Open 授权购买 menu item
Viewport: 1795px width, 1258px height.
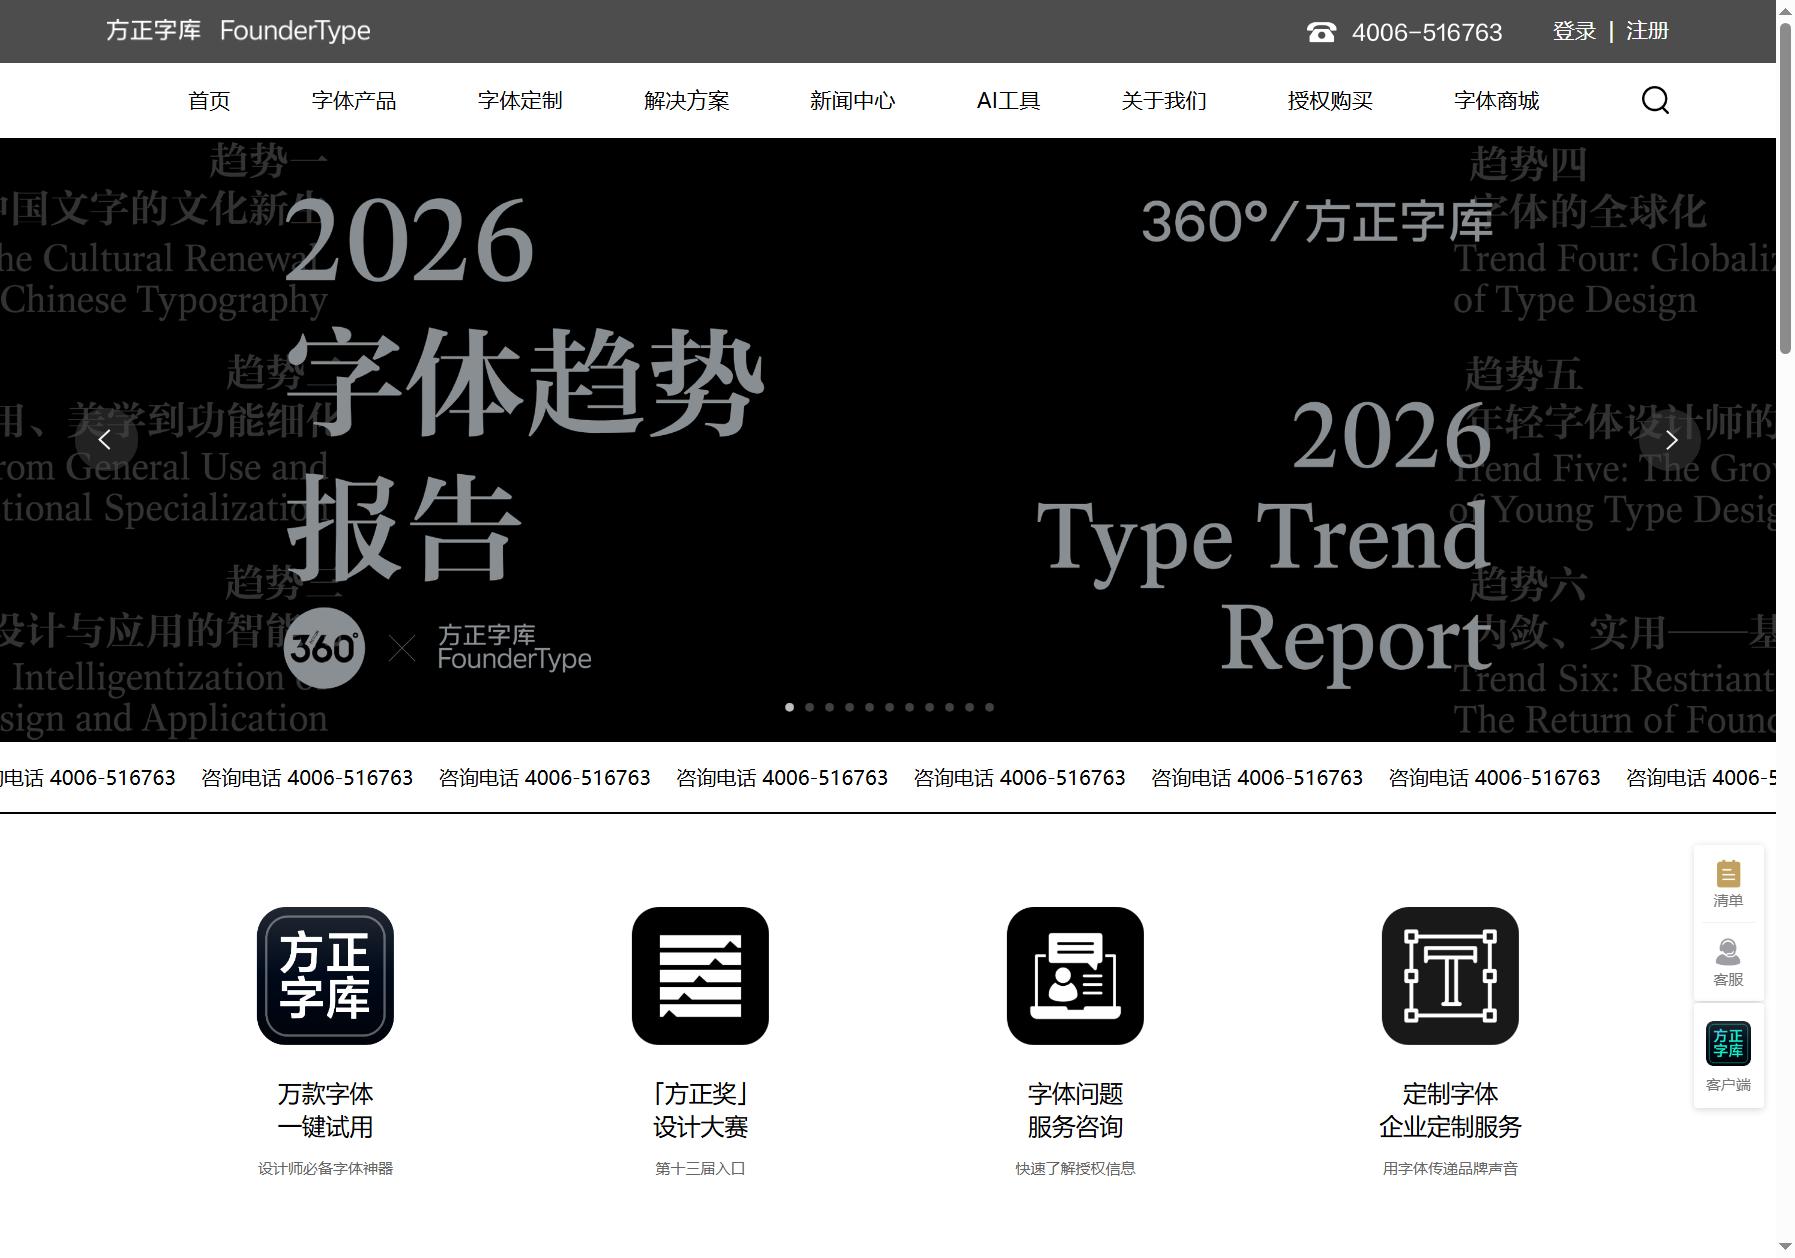(x=1330, y=101)
